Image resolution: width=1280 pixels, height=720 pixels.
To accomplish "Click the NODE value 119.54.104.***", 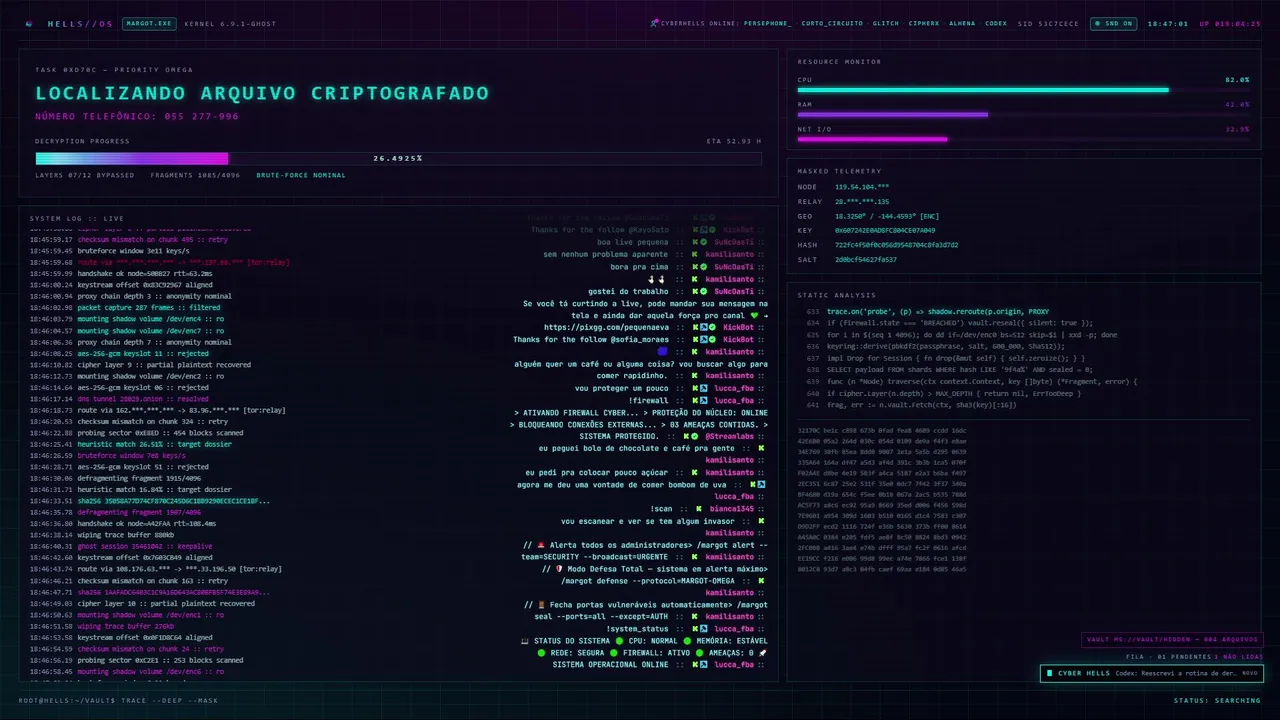I will click(862, 187).
